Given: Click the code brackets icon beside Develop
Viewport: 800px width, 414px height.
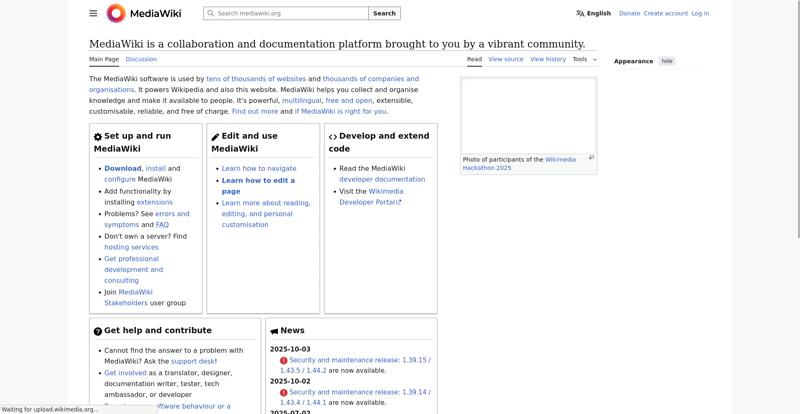Looking at the screenshot, I should [333, 137].
